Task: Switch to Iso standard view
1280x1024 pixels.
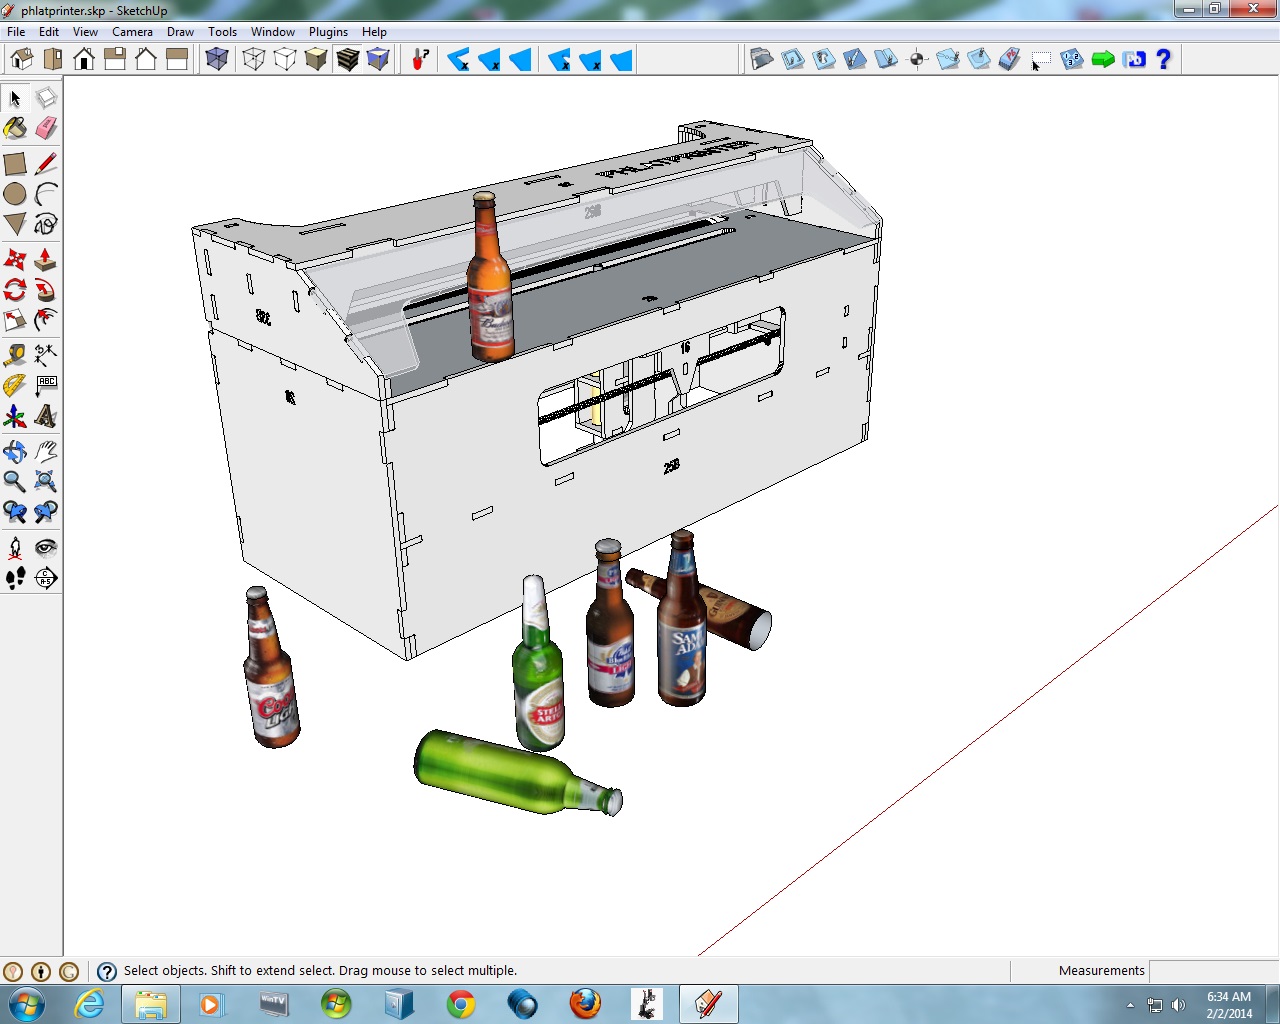Action: tap(22, 60)
